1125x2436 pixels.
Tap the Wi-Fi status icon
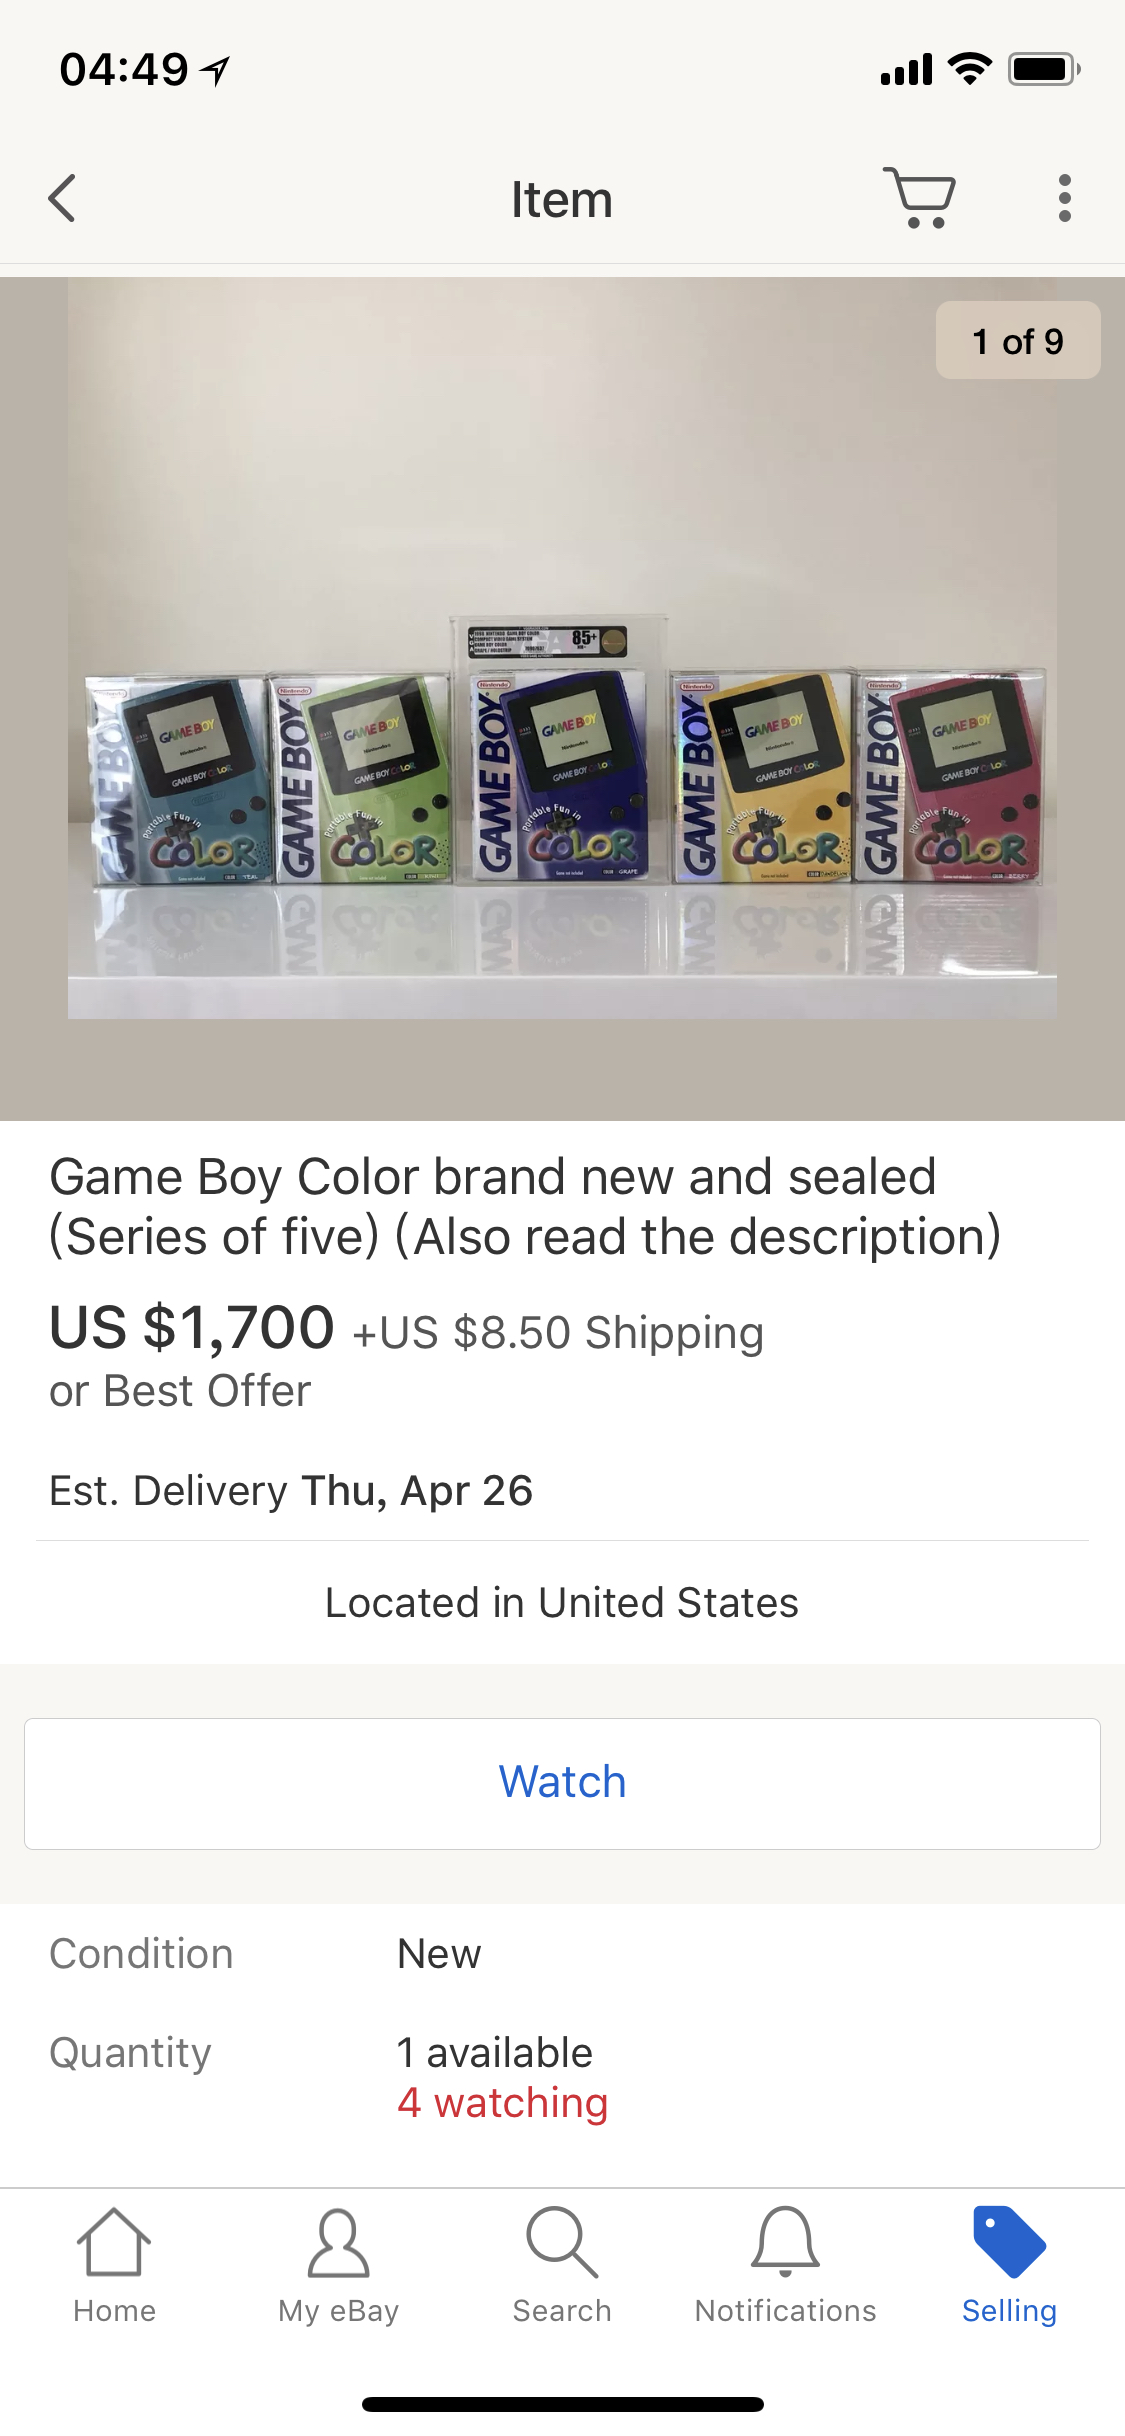[969, 69]
